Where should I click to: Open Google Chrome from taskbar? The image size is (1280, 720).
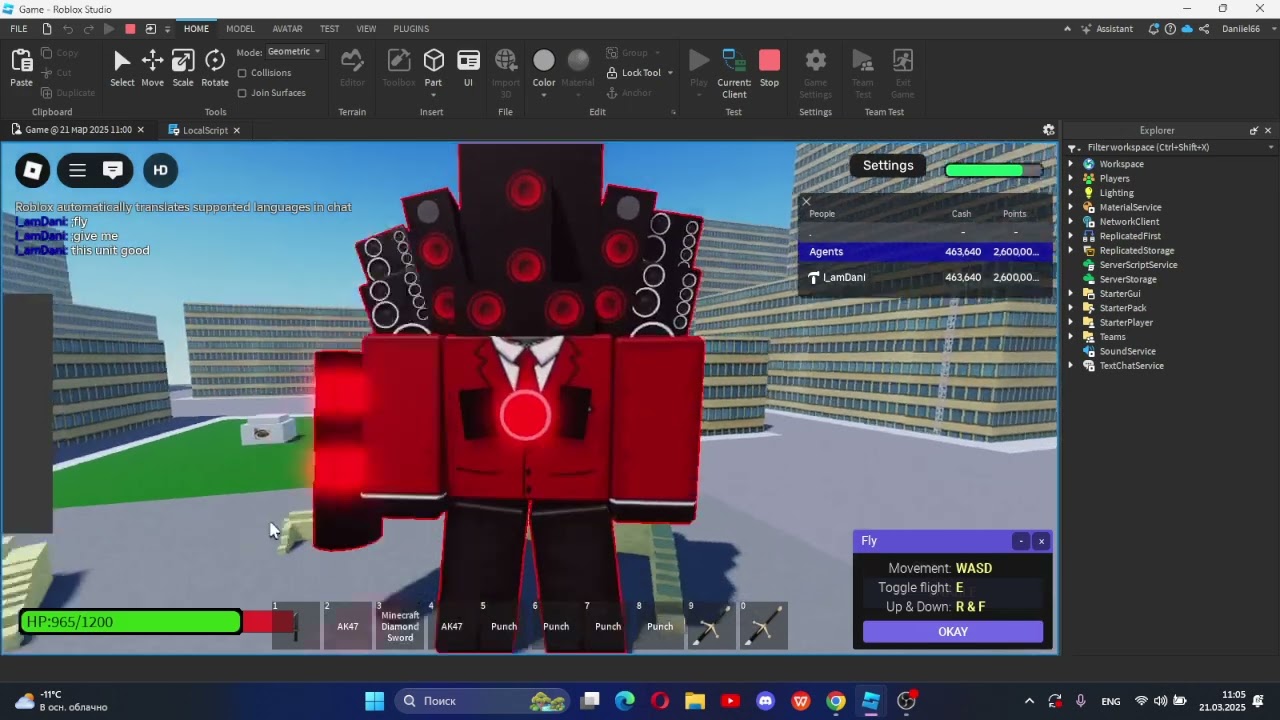836,701
